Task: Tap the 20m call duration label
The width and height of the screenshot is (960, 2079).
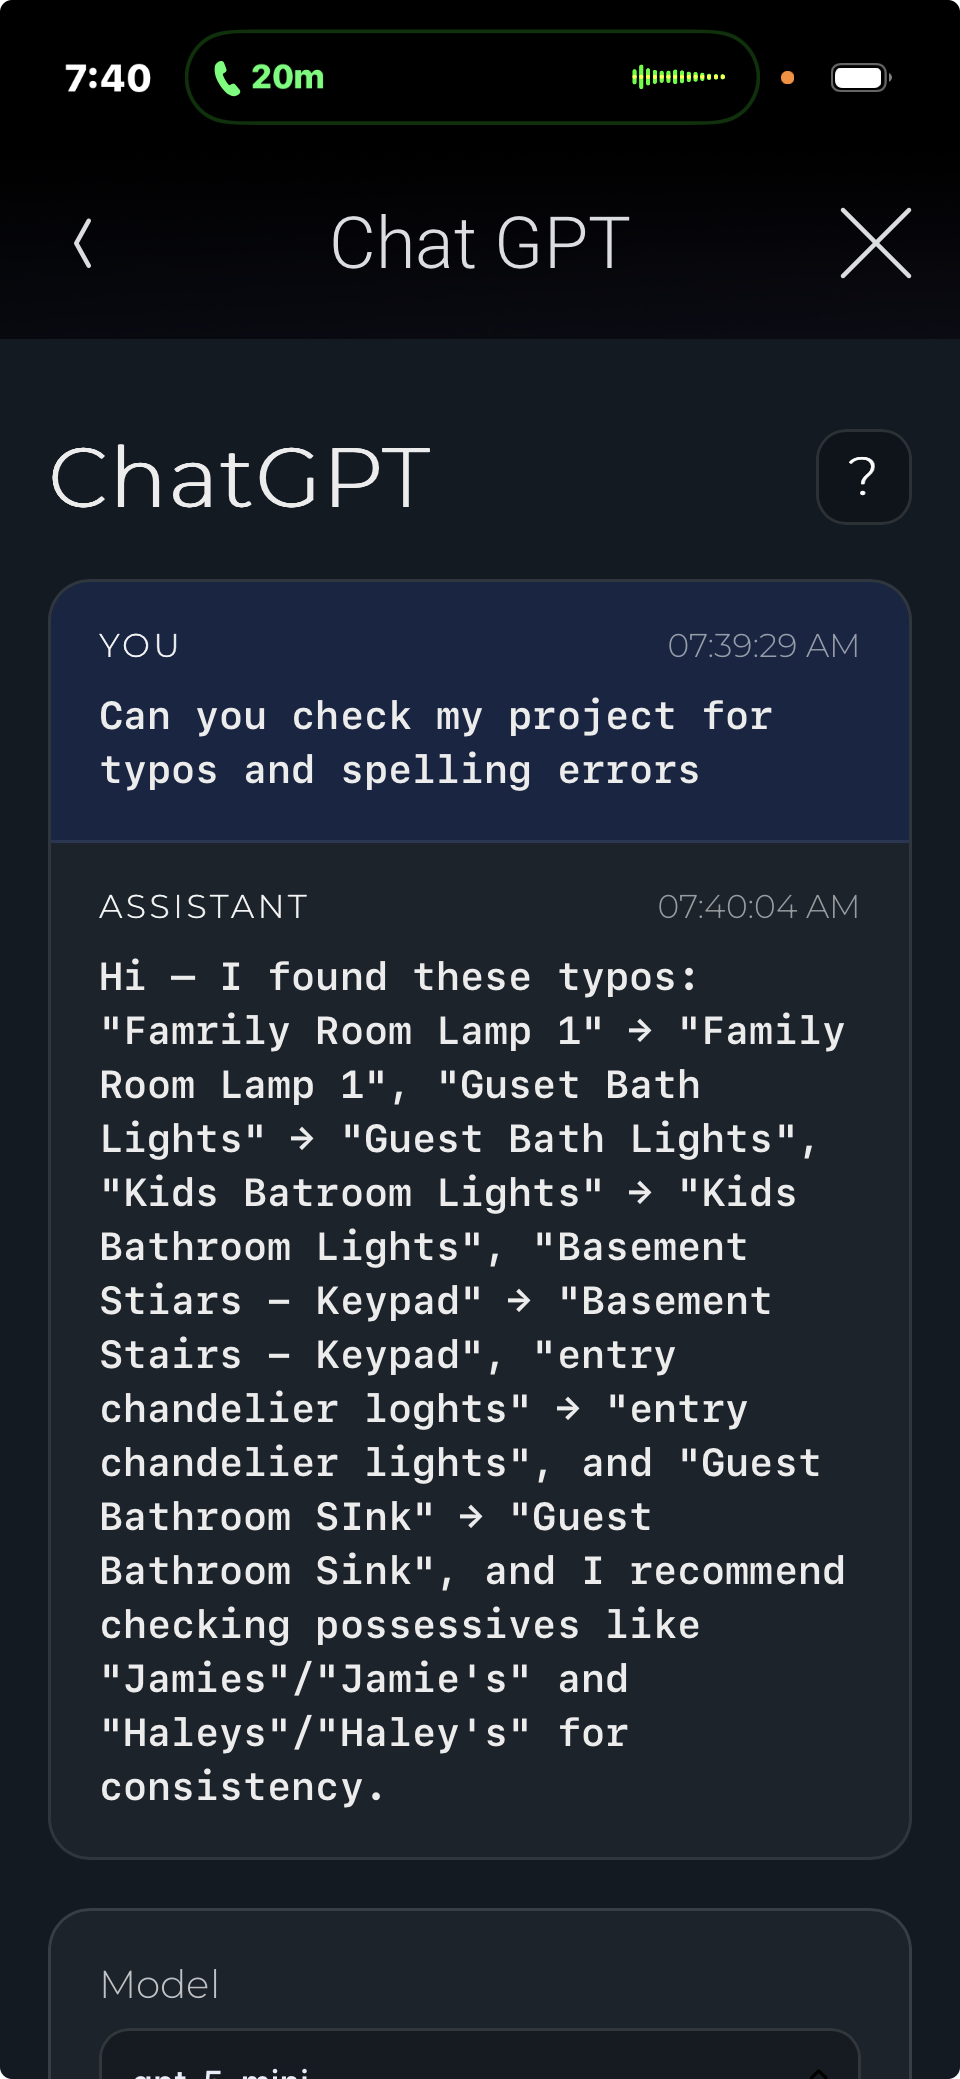Action: (288, 77)
